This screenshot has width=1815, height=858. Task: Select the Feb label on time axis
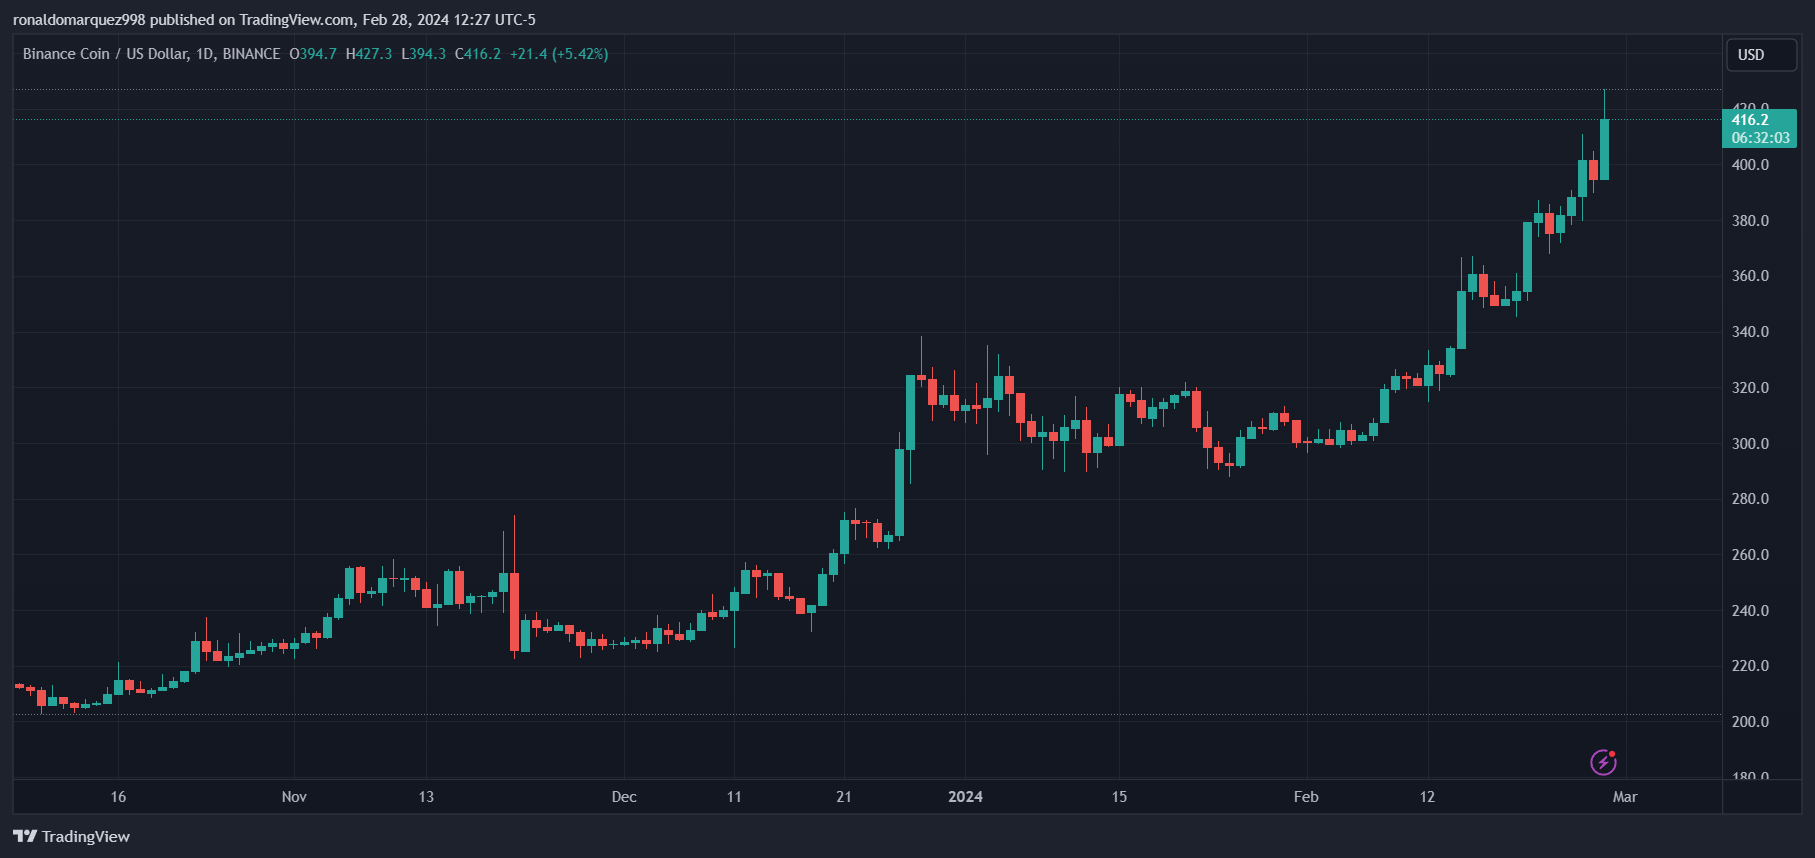tap(1306, 797)
